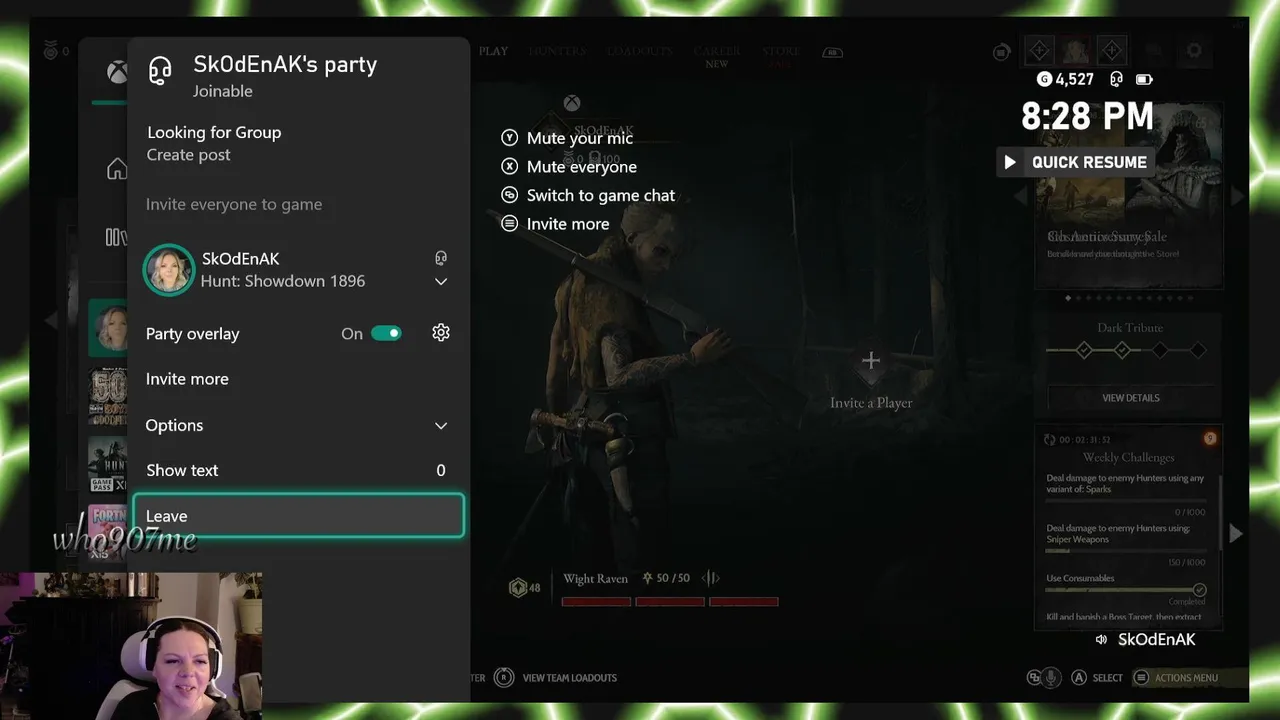1280x720 pixels.
Task: Click the weekly challenges notification badge 9
Action: [x=1209, y=439]
